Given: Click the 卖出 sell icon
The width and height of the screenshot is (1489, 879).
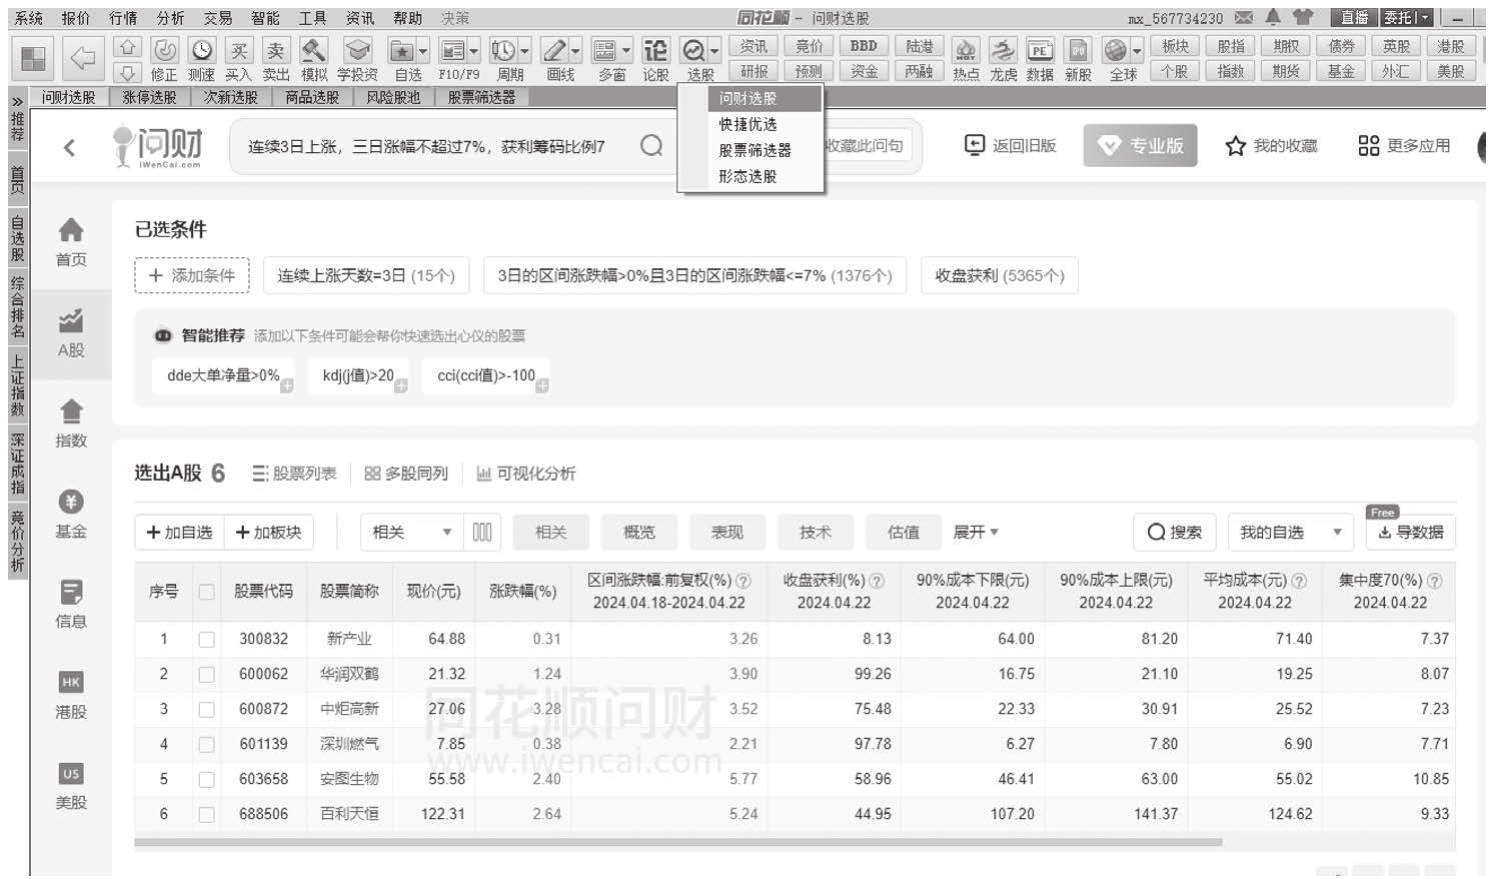Looking at the screenshot, I should (x=276, y=50).
